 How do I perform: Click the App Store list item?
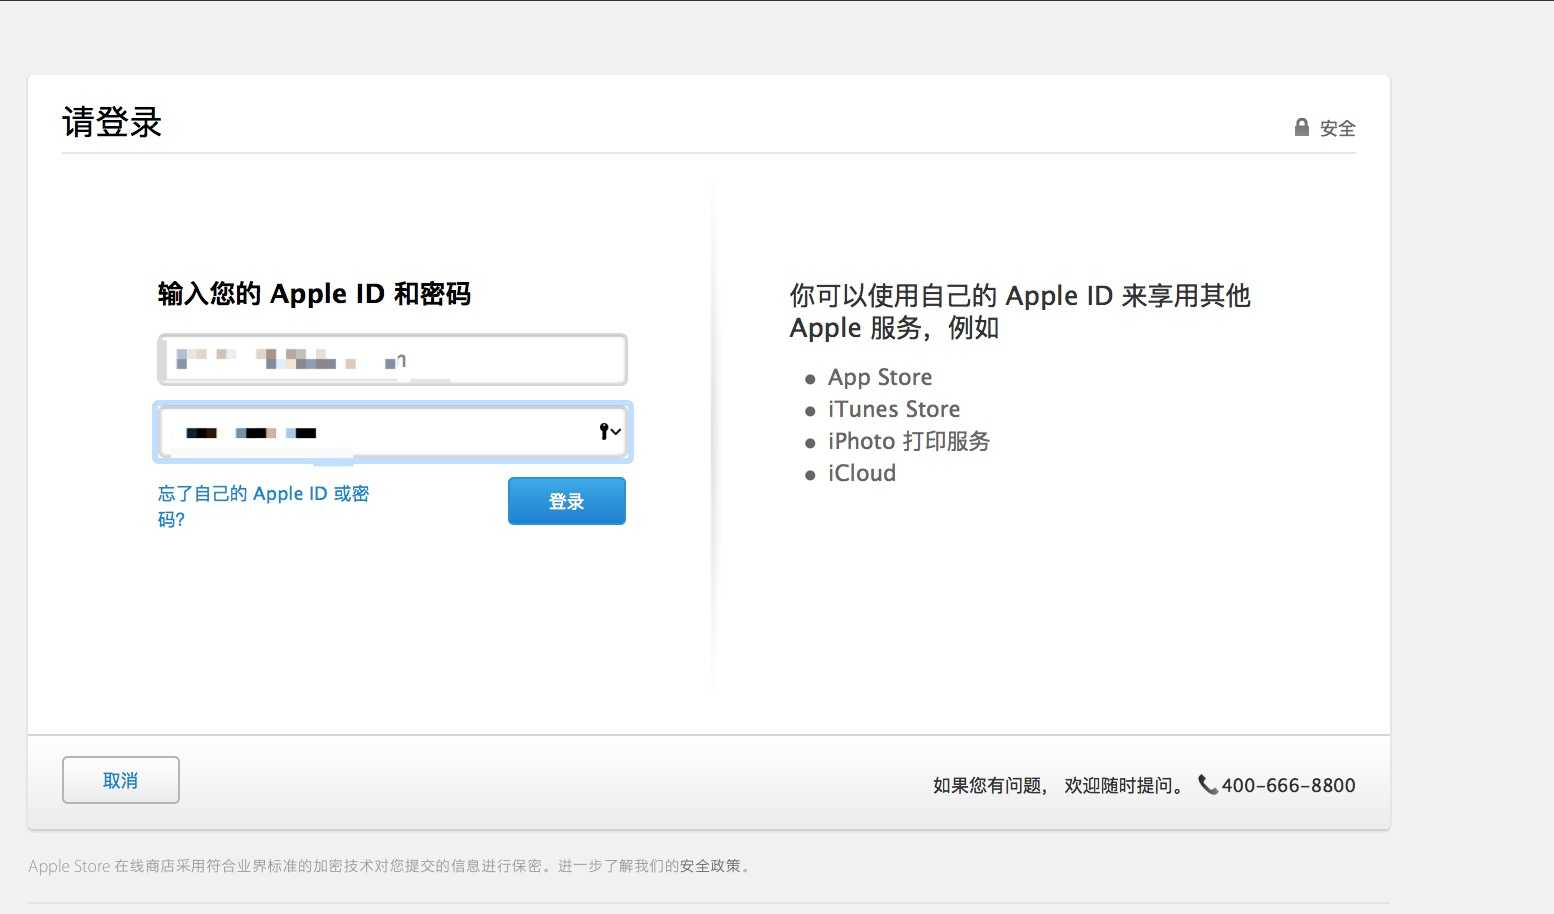880,377
